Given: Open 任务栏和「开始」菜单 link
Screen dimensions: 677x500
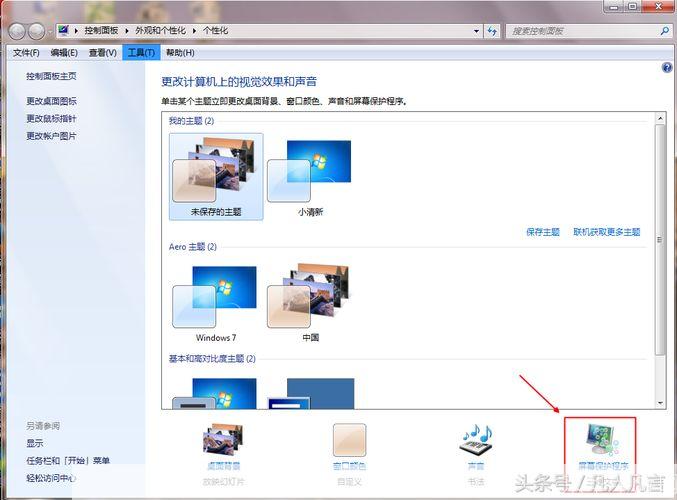Looking at the screenshot, I should click(x=68, y=461).
